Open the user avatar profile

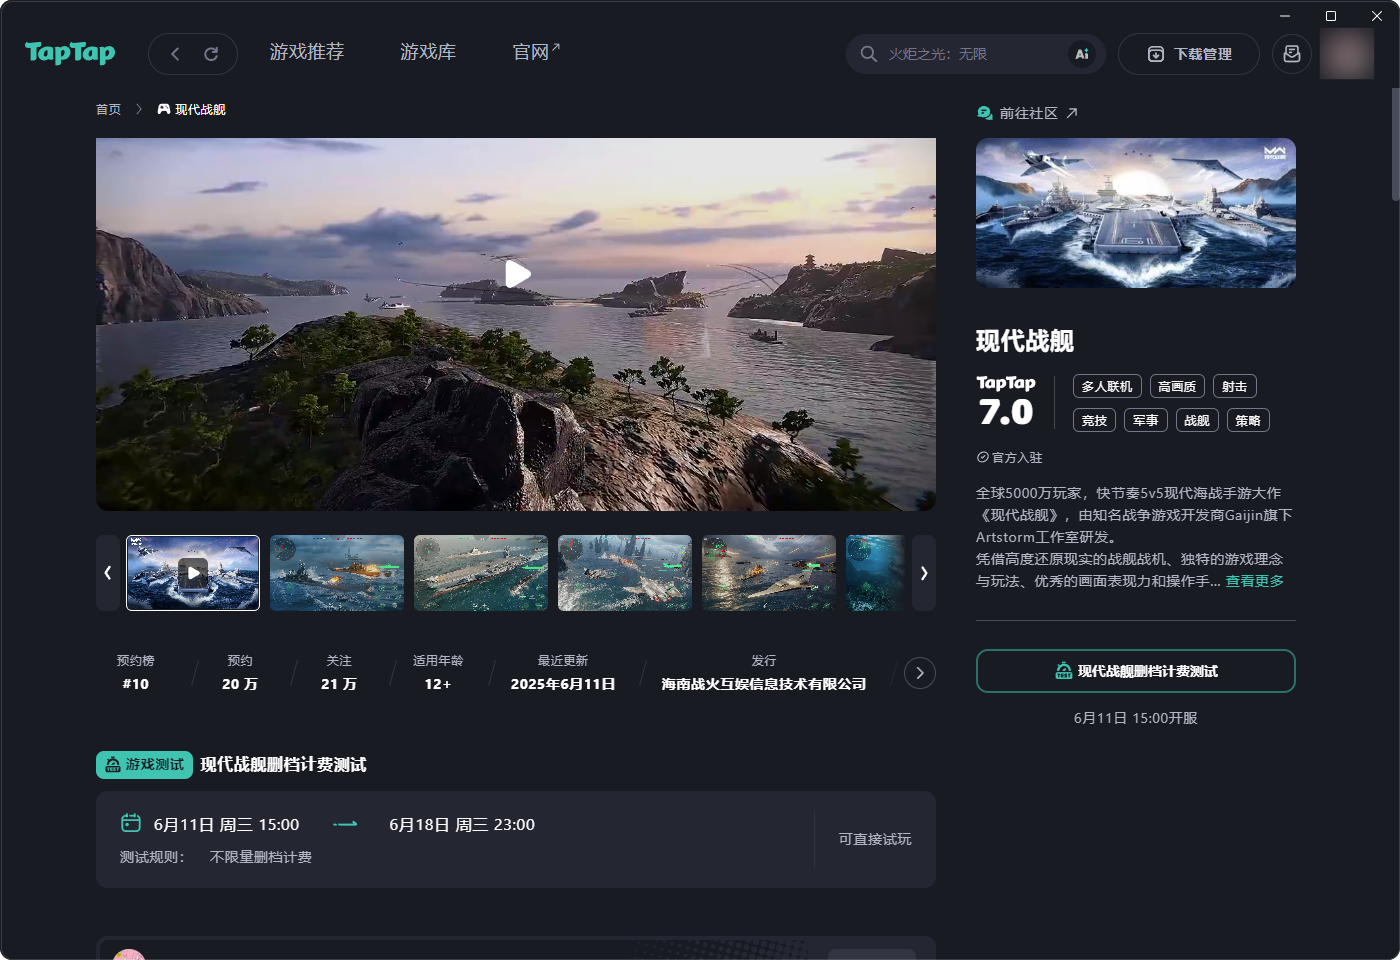coord(1347,54)
